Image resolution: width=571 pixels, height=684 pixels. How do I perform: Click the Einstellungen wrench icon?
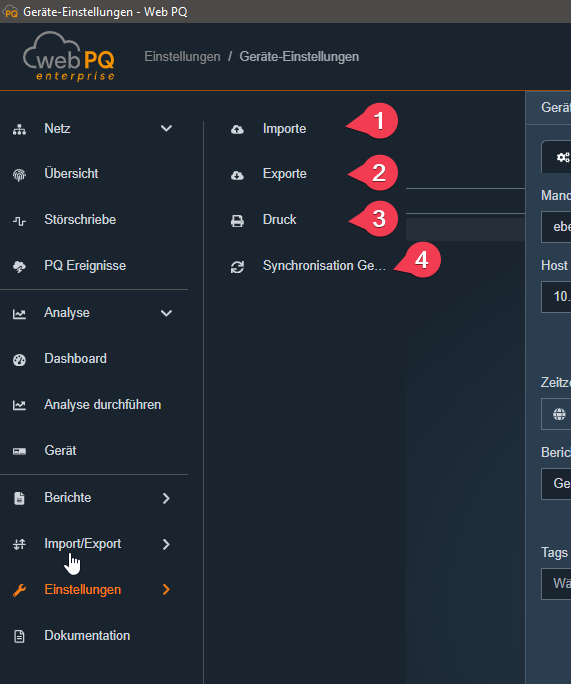coord(19,590)
